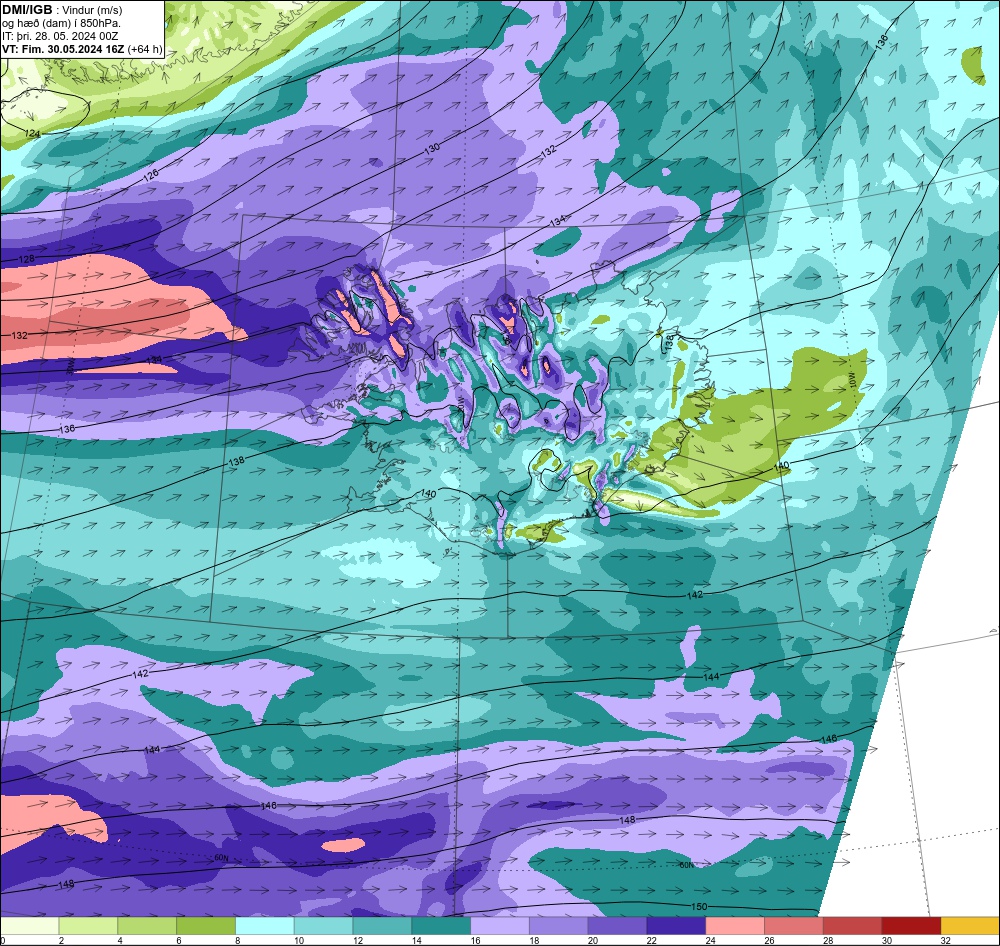Image resolution: width=1000 pixels, height=946 pixels.
Task: Pick the 6–8 m/s olive green legend swatch
Action: pyautogui.click(x=206, y=926)
